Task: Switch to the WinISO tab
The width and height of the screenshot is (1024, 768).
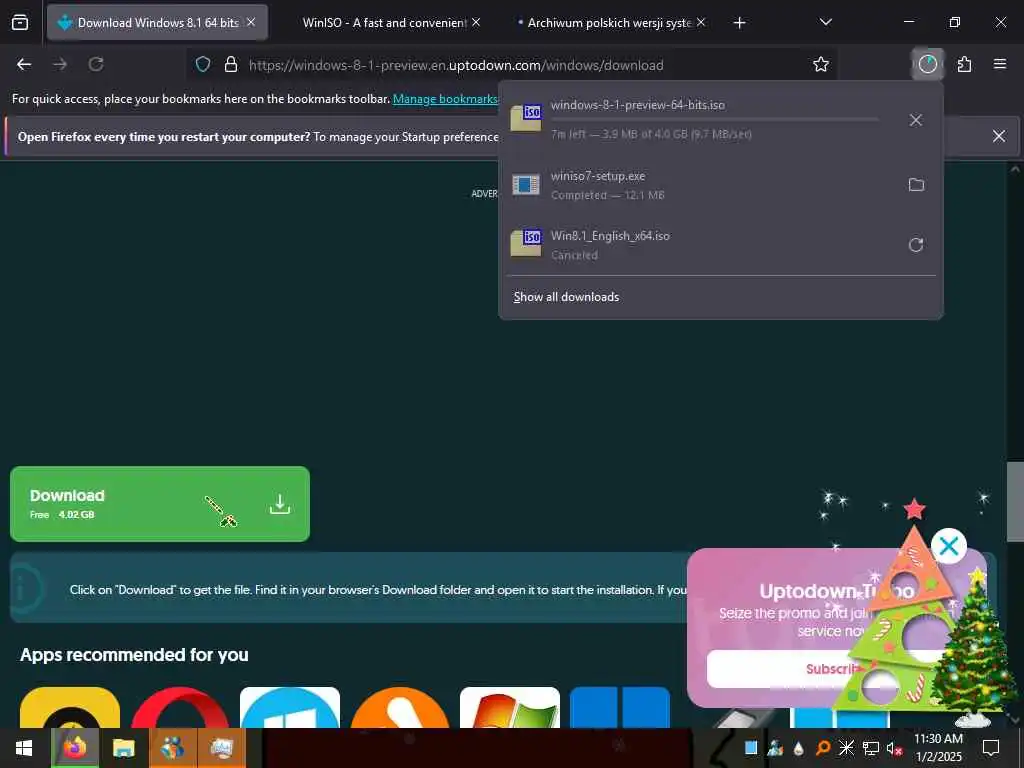Action: pos(384,23)
